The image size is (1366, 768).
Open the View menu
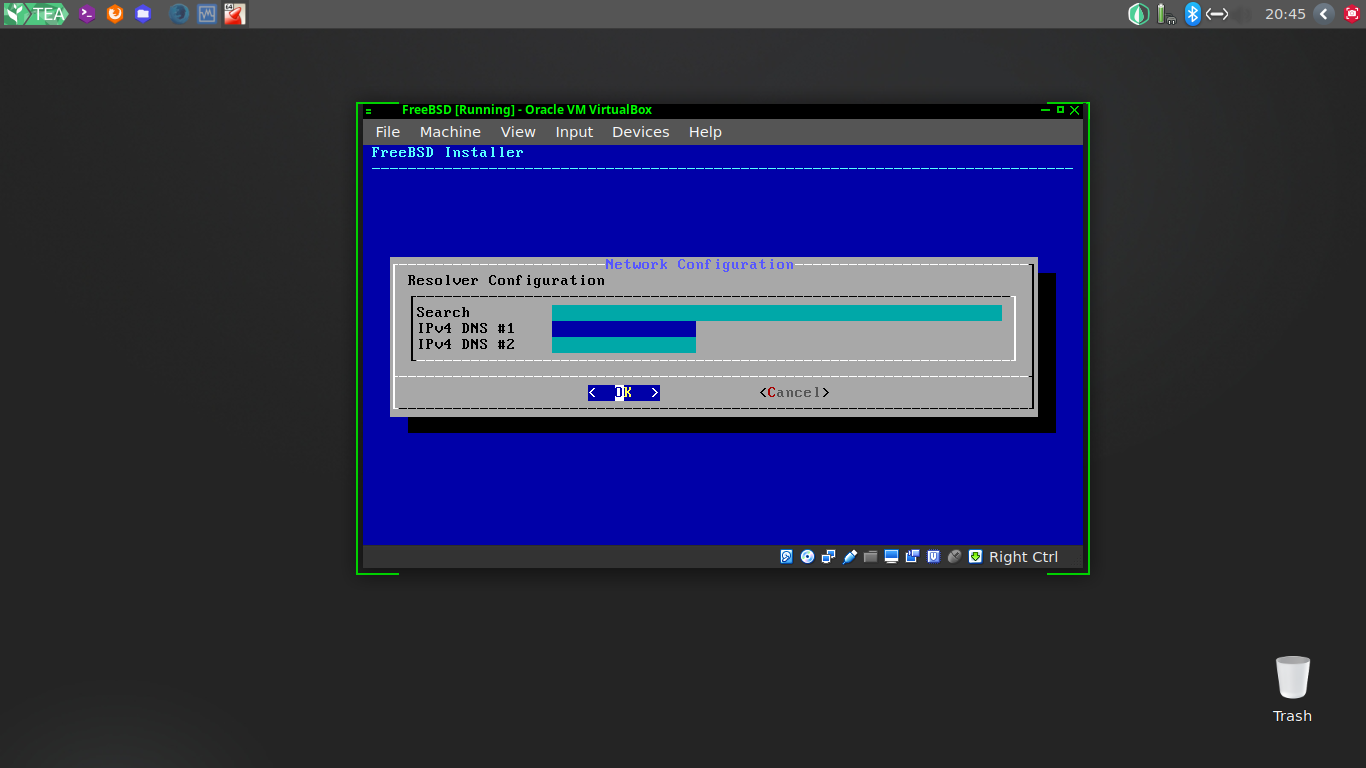click(x=518, y=132)
